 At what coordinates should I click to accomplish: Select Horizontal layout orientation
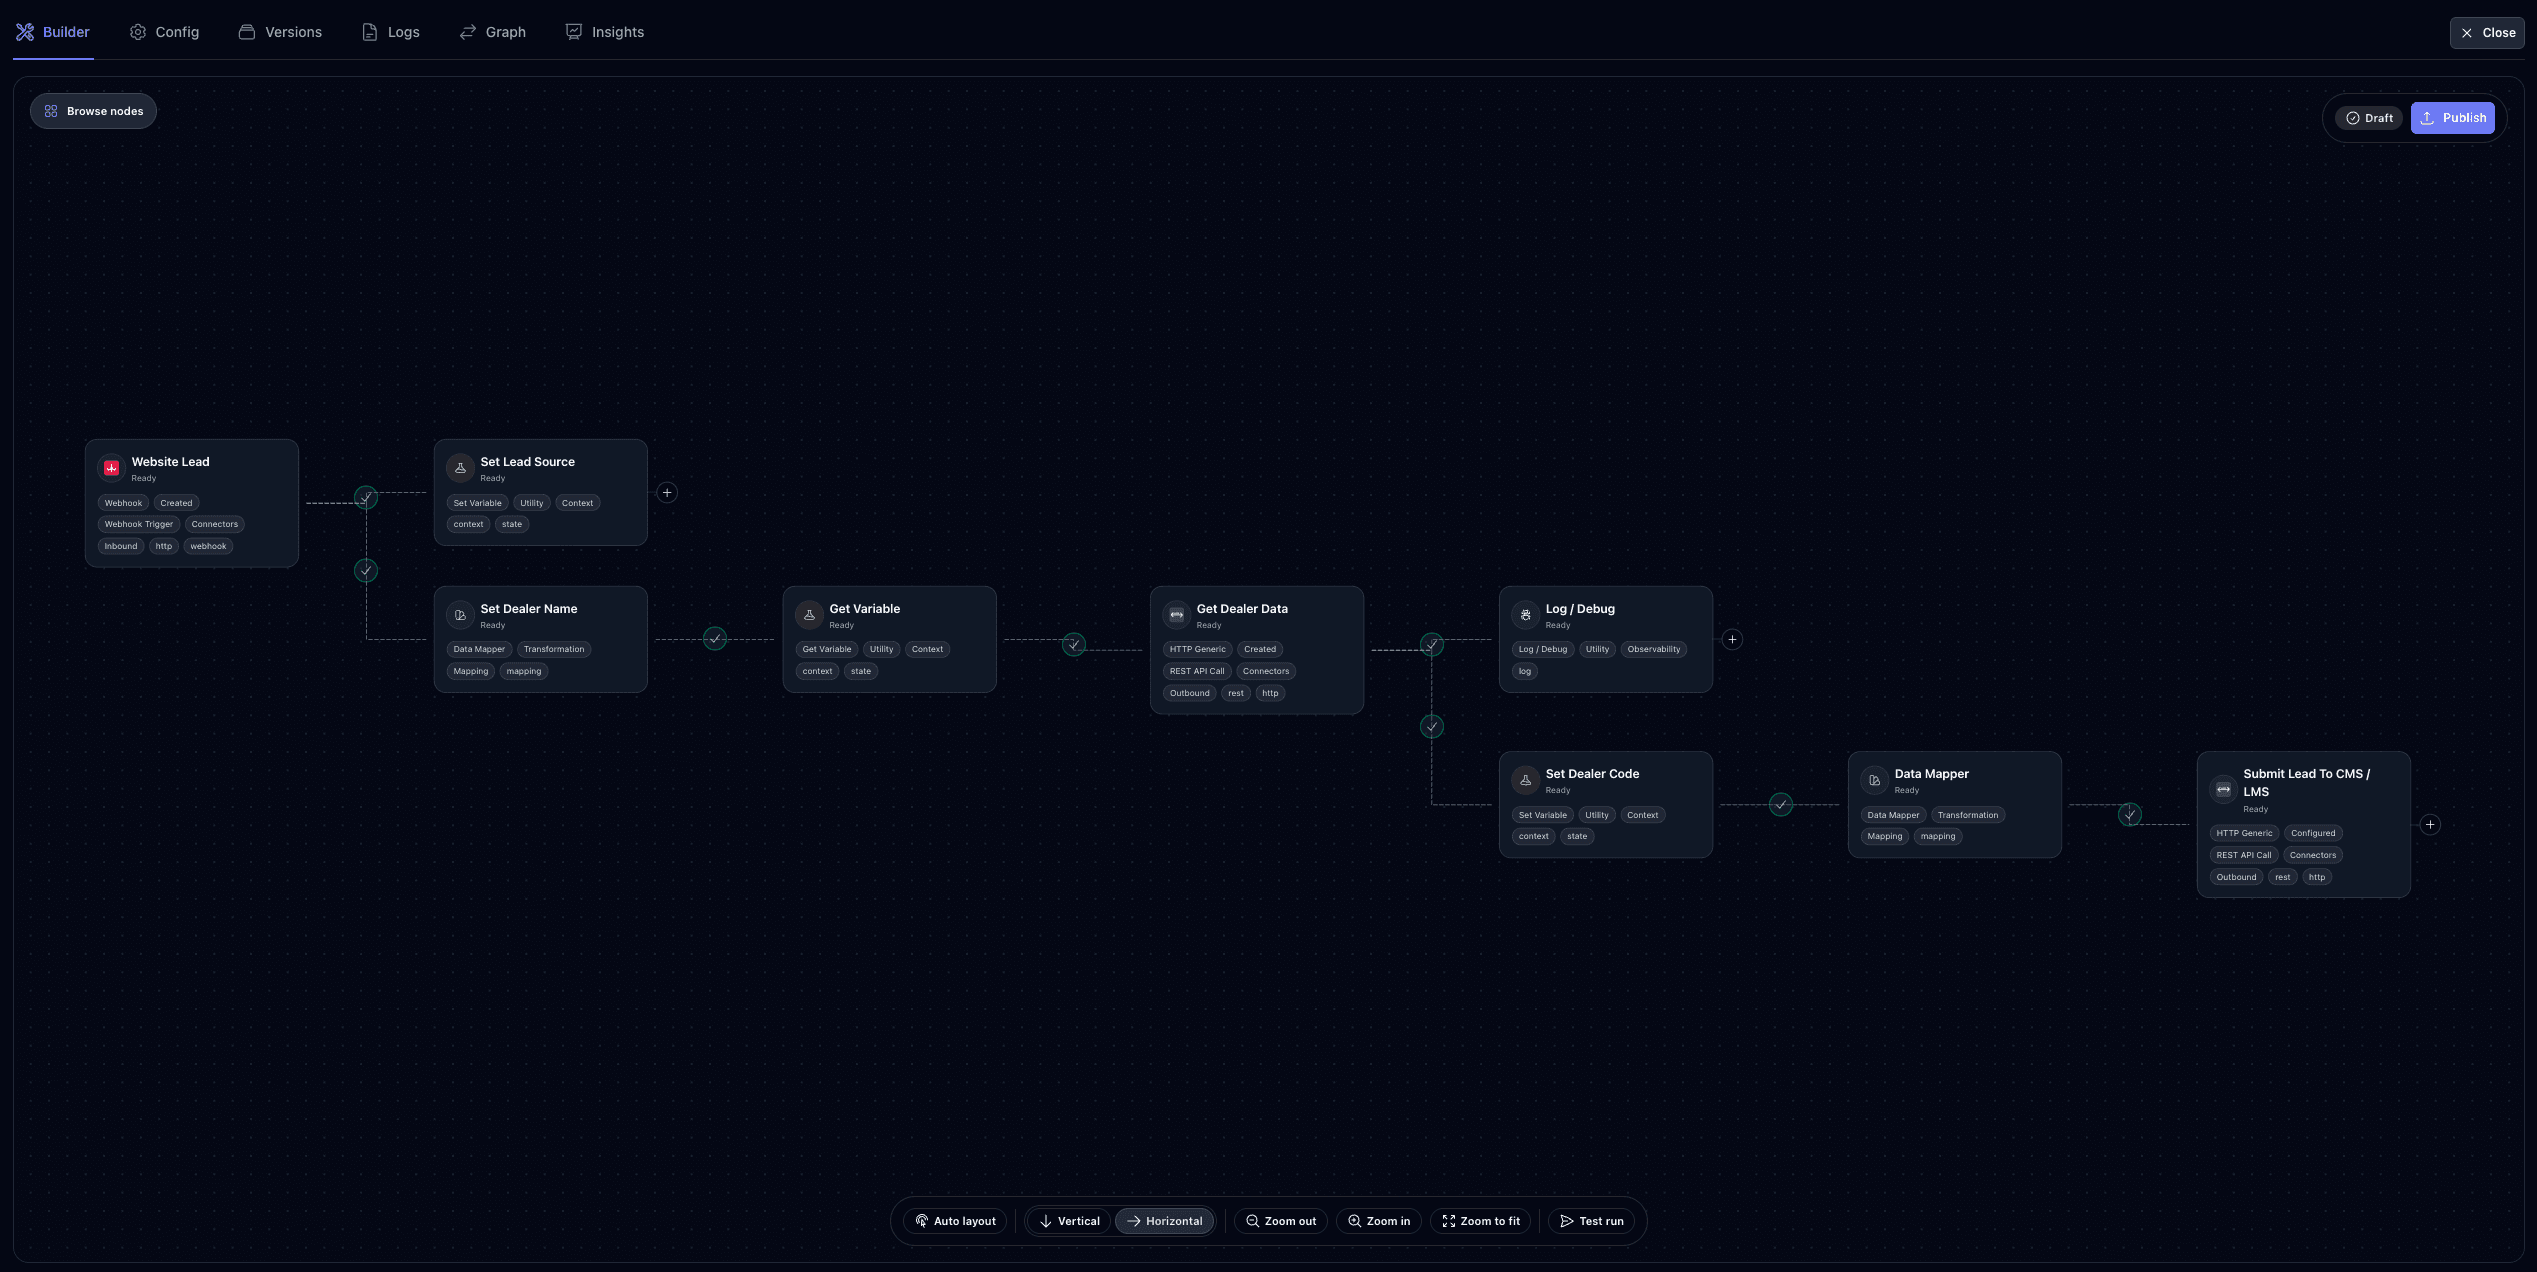(1164, 1221)
